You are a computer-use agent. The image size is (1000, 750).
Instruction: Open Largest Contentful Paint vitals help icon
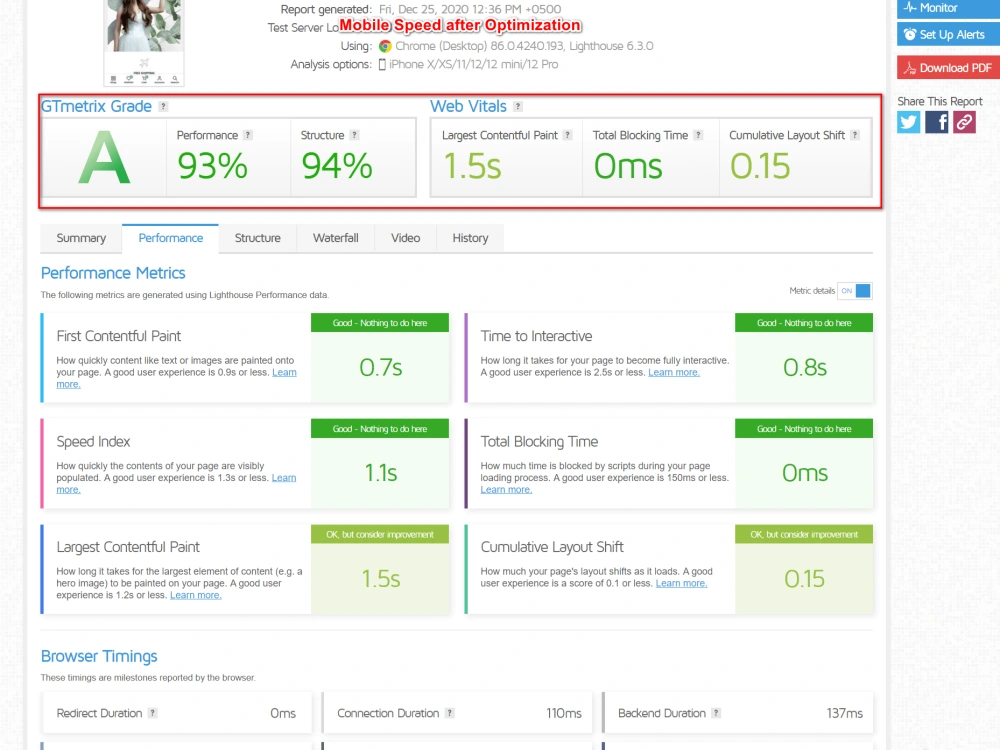568,135
